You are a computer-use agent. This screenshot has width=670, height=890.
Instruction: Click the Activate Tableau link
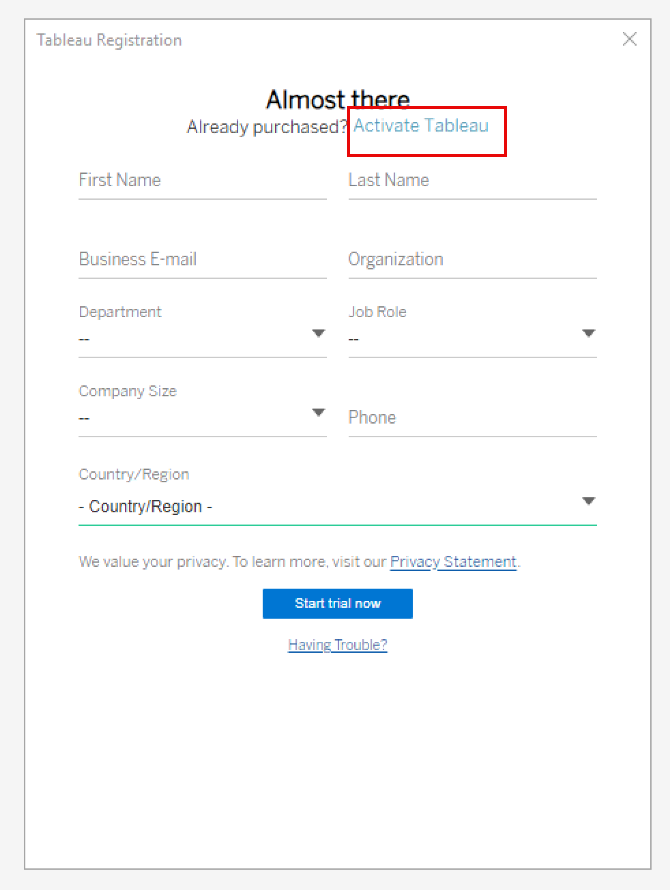pos(421,125)
